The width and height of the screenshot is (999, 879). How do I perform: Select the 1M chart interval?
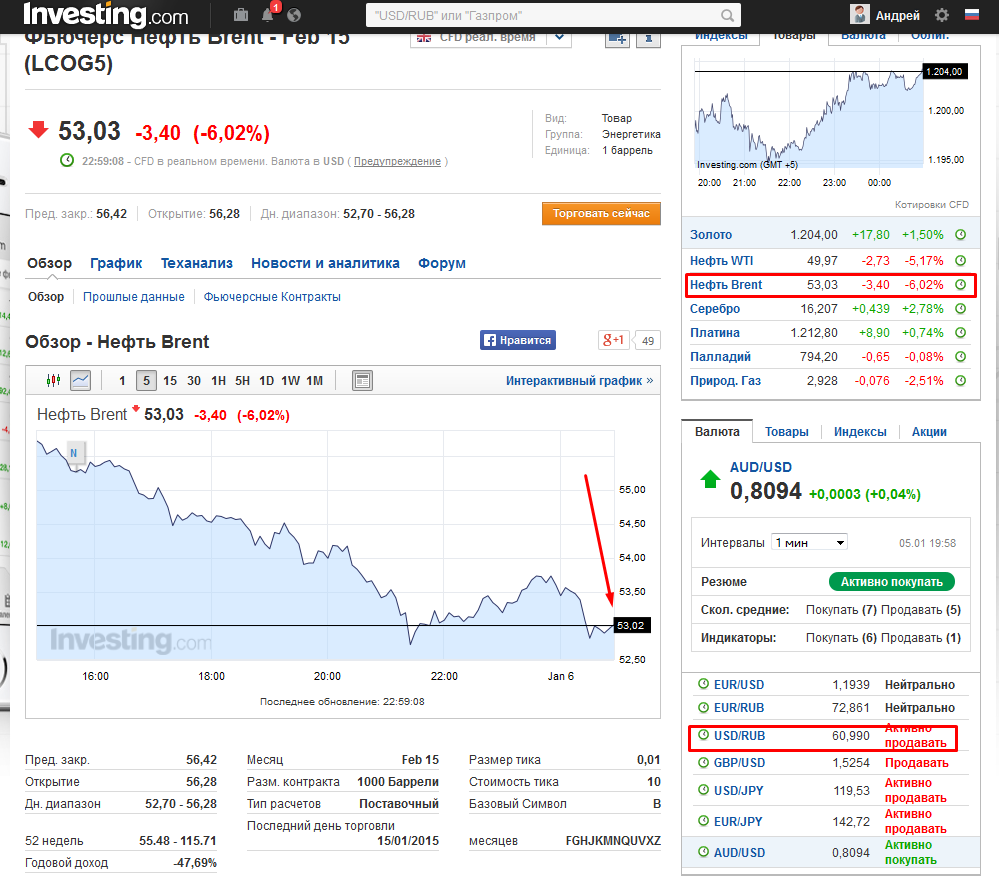click(315, 381)
